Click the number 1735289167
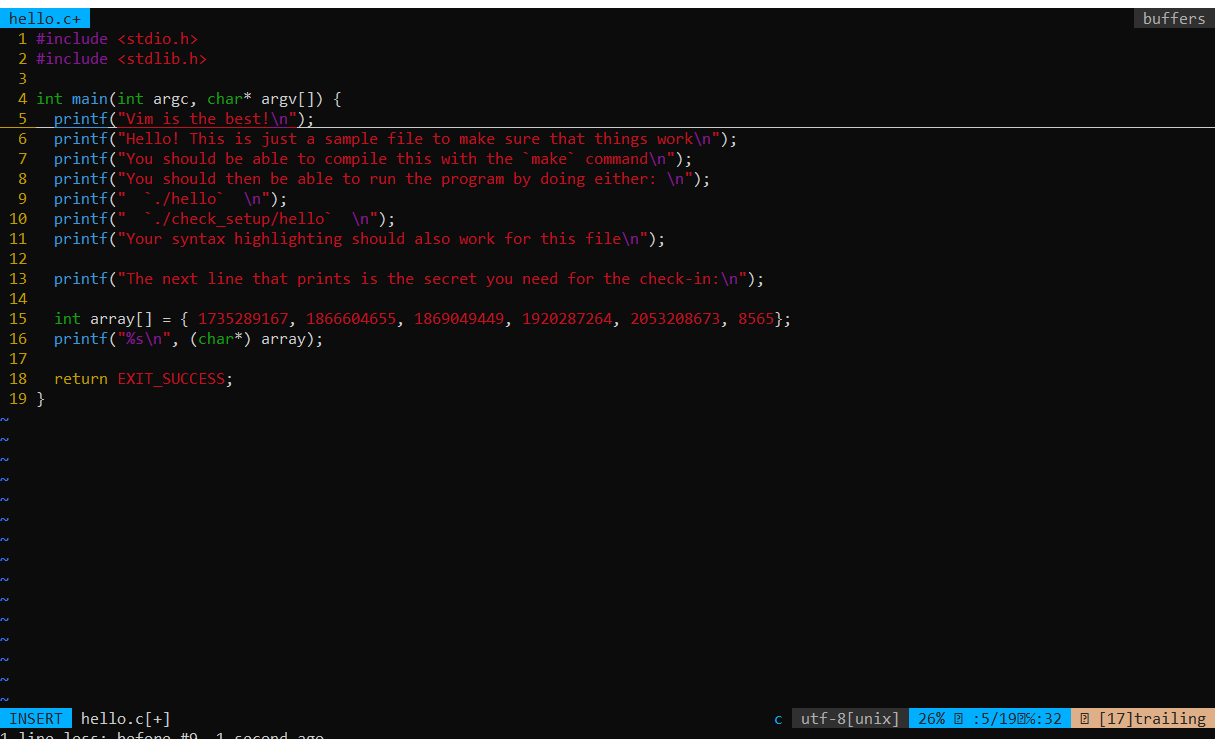Screen dimensions: 1215x739 243,319
